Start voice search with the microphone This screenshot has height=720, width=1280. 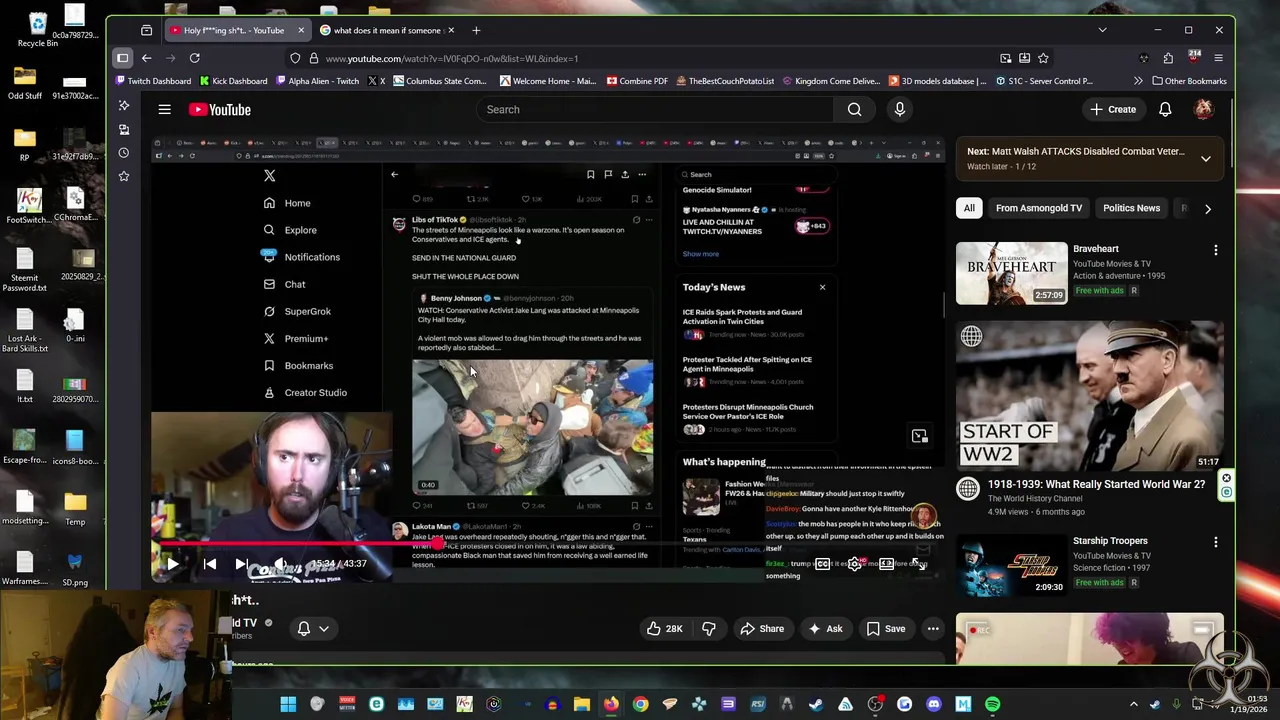pyautogui.click(x=900, y=109)
